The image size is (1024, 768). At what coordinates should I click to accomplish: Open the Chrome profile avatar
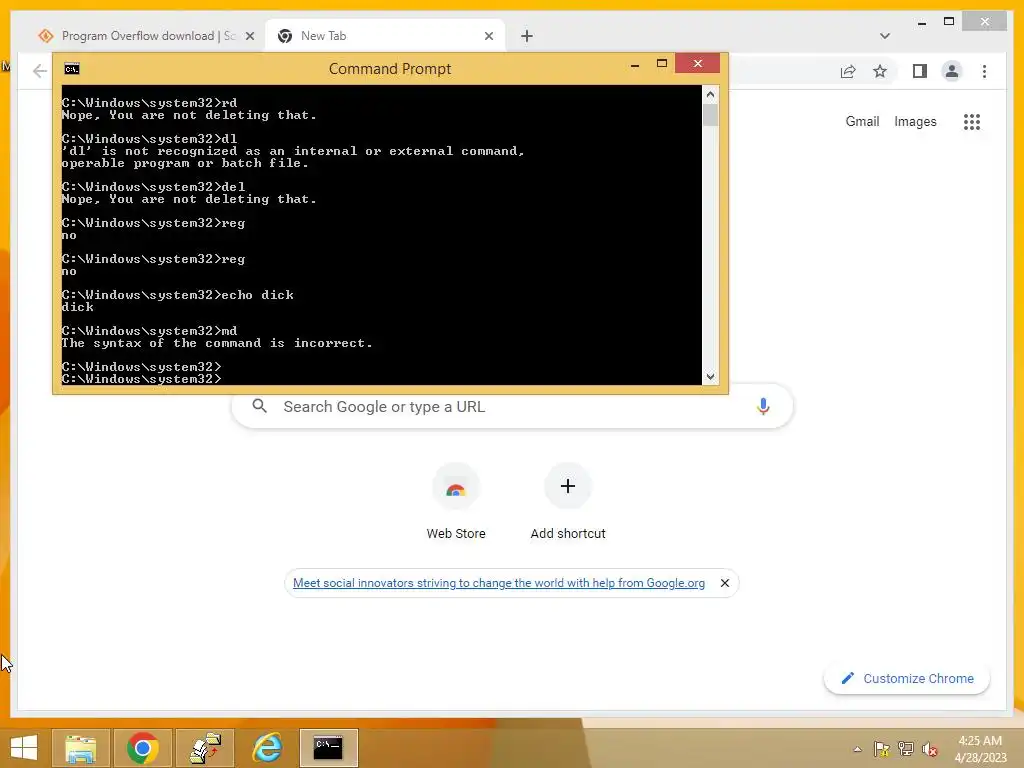[x=952, y=71]
